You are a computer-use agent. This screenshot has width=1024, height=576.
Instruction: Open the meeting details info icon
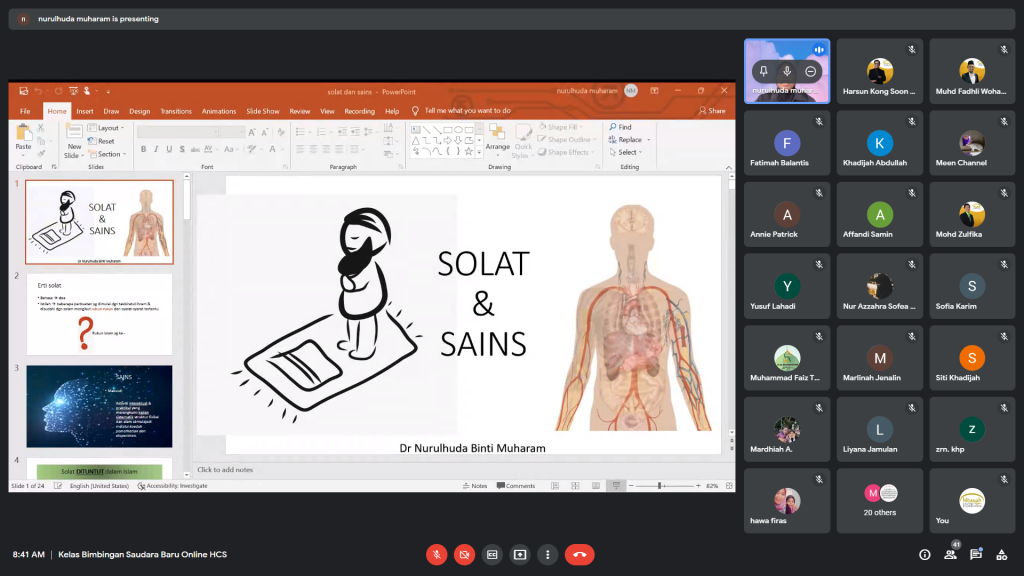[925, 554]
